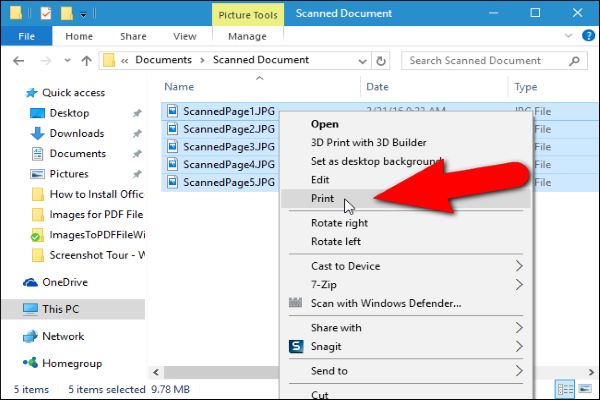This screenshot has height=400, width=600.
Task: Click the Properties quick access toolbar icon
Action: 46,14
